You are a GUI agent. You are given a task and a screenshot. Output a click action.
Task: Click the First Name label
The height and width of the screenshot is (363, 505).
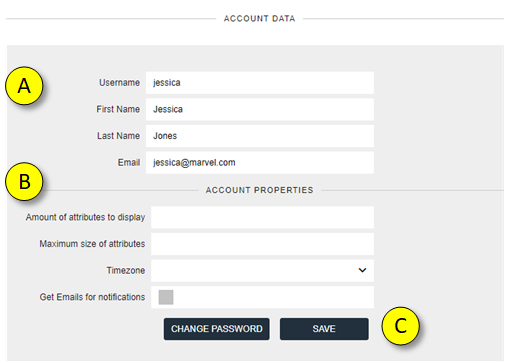[x=118, y=109]
